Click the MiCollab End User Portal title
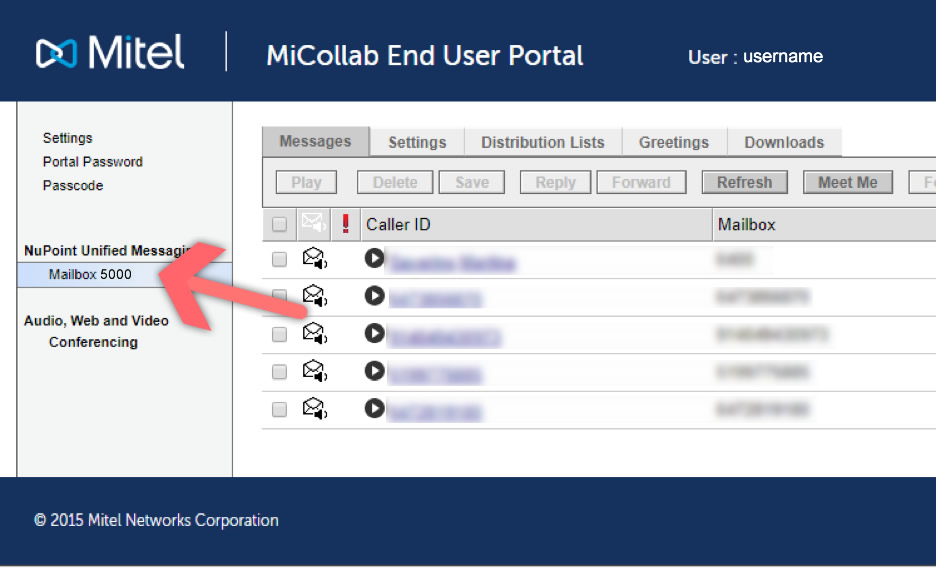The width and height of the screenshot is (936, 586). pos(424,55)
